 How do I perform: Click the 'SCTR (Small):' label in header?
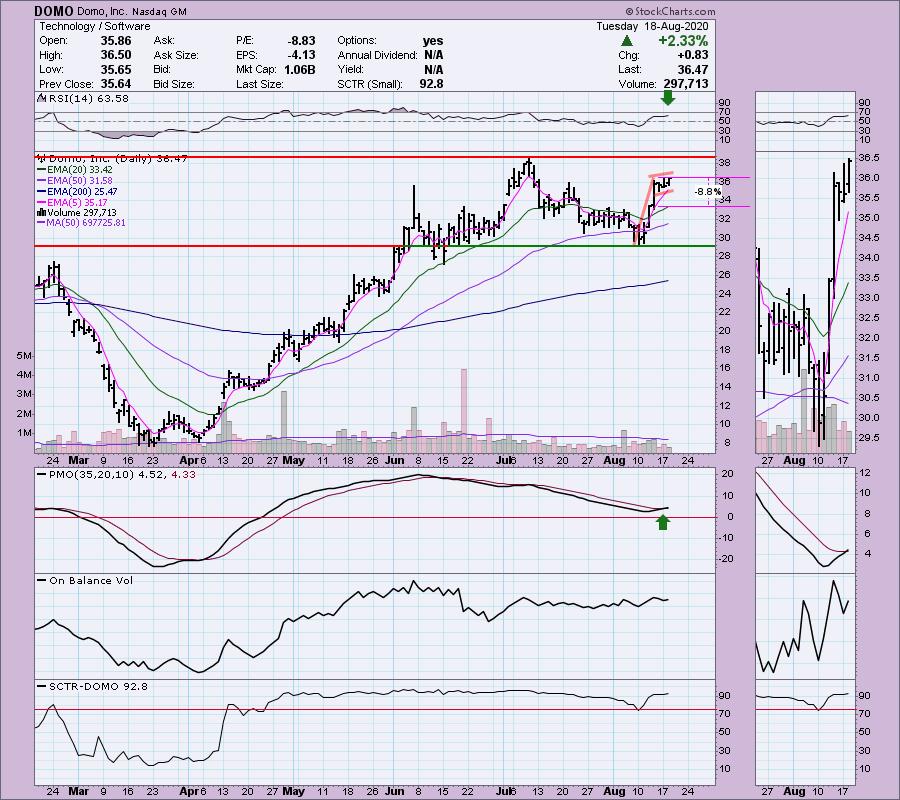coord(370,84)
